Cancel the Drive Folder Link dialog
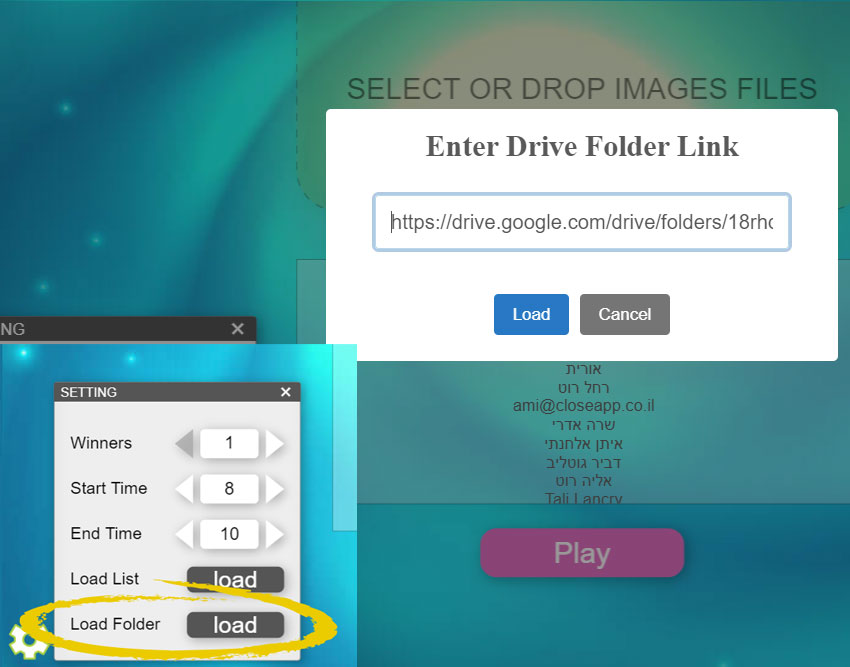 click(x=624, y=314)
